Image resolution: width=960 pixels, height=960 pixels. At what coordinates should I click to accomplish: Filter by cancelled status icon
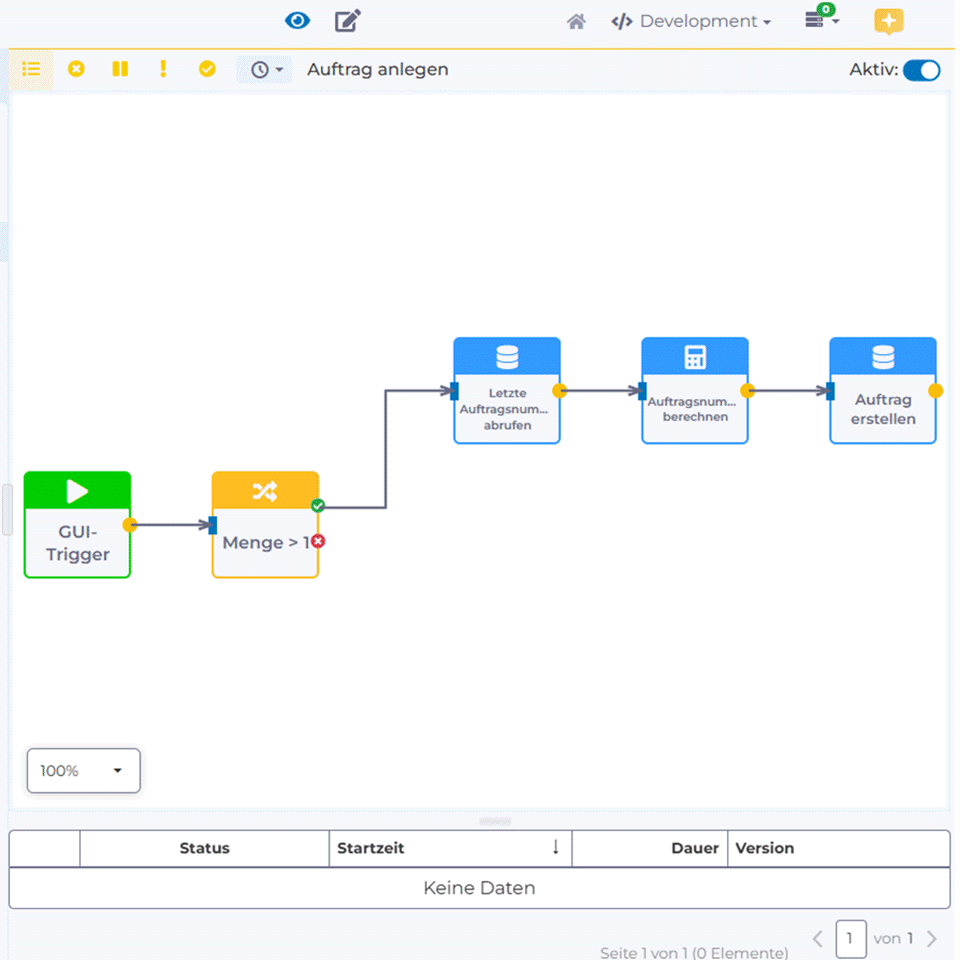76,70
